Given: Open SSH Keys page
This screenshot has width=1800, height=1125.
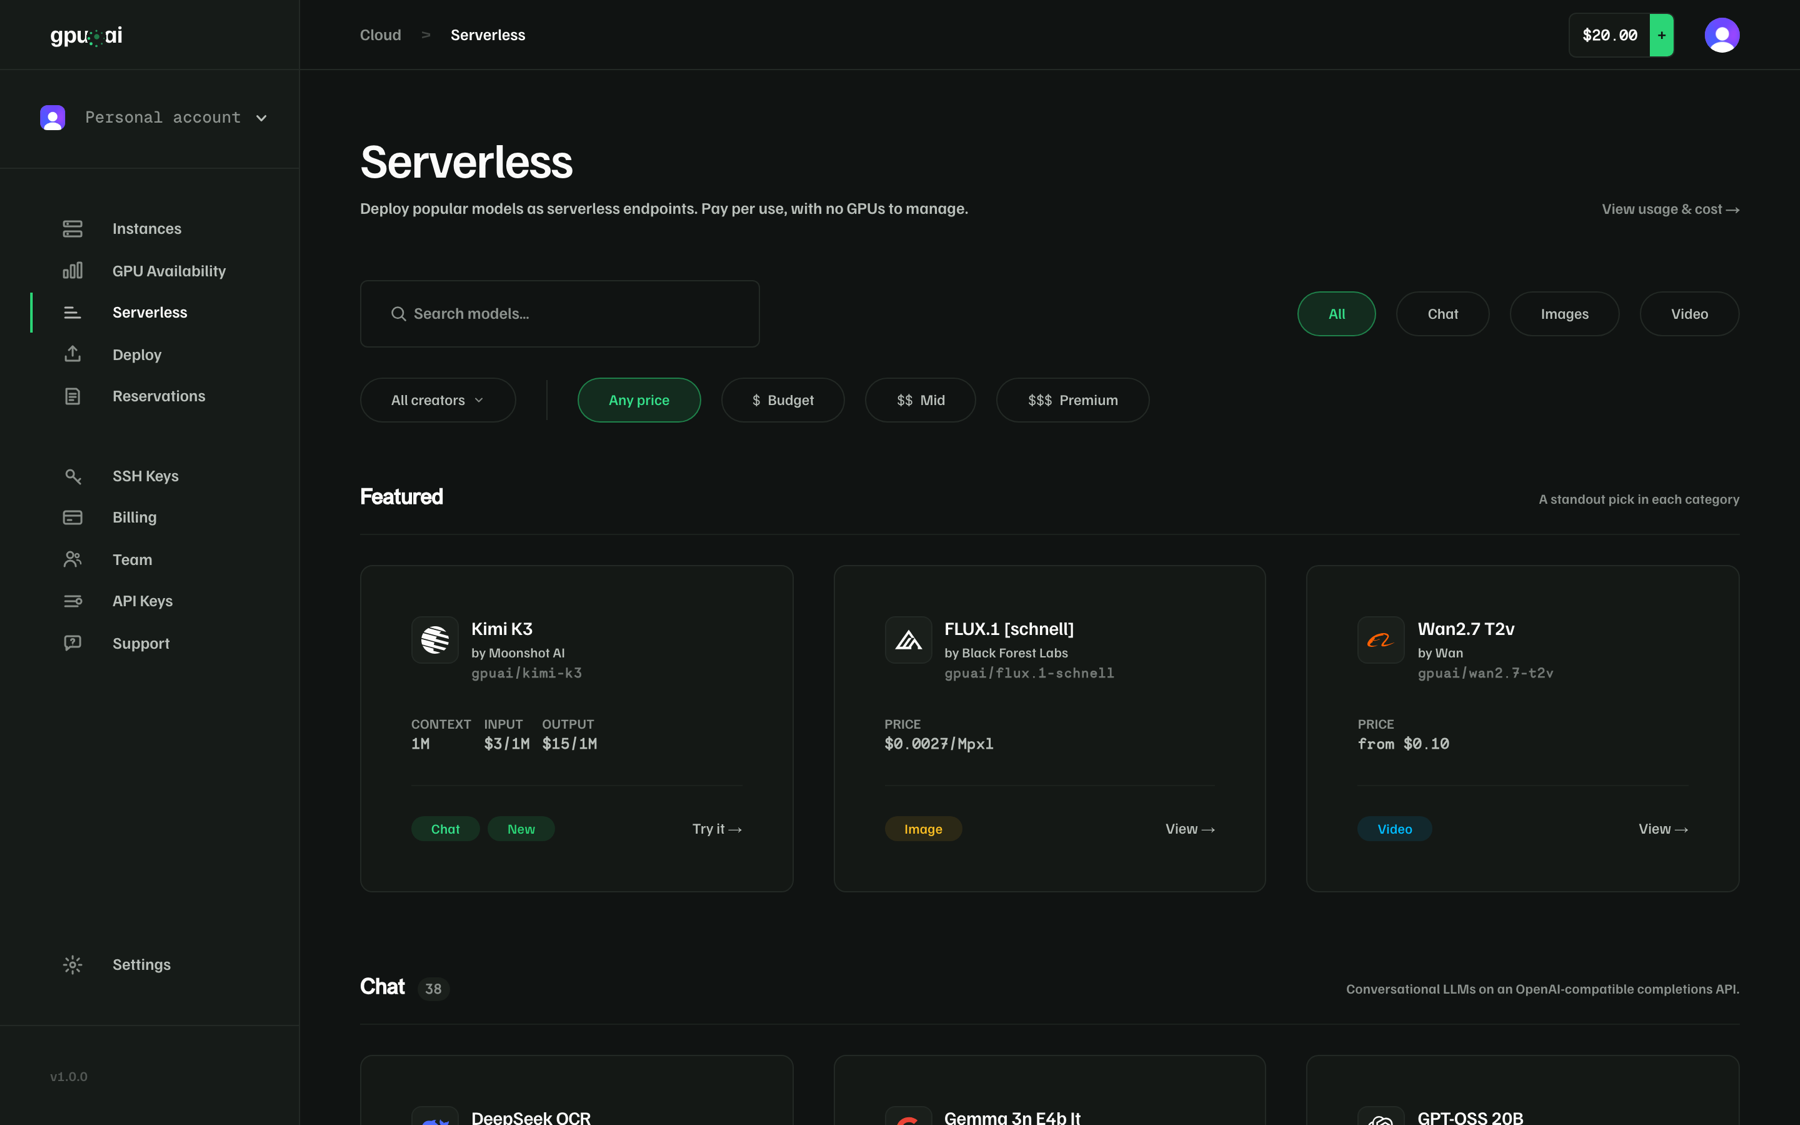Looking at the screenshot, I should (146, 476).
